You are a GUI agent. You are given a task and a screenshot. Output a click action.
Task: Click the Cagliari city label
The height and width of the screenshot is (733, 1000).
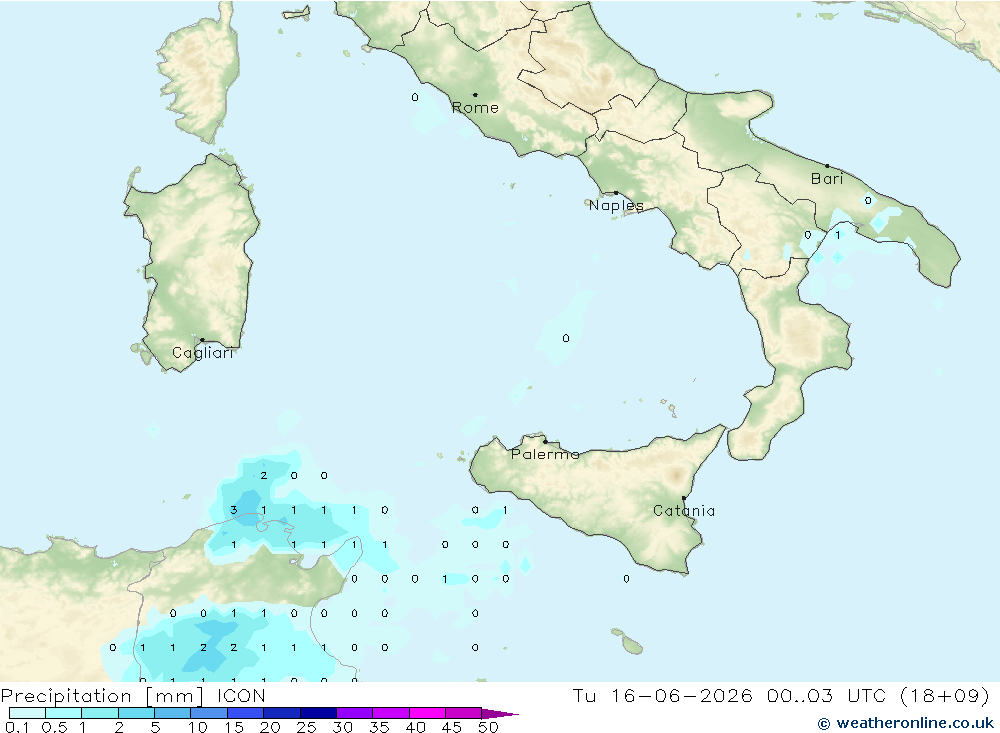[x=203, y=353]
